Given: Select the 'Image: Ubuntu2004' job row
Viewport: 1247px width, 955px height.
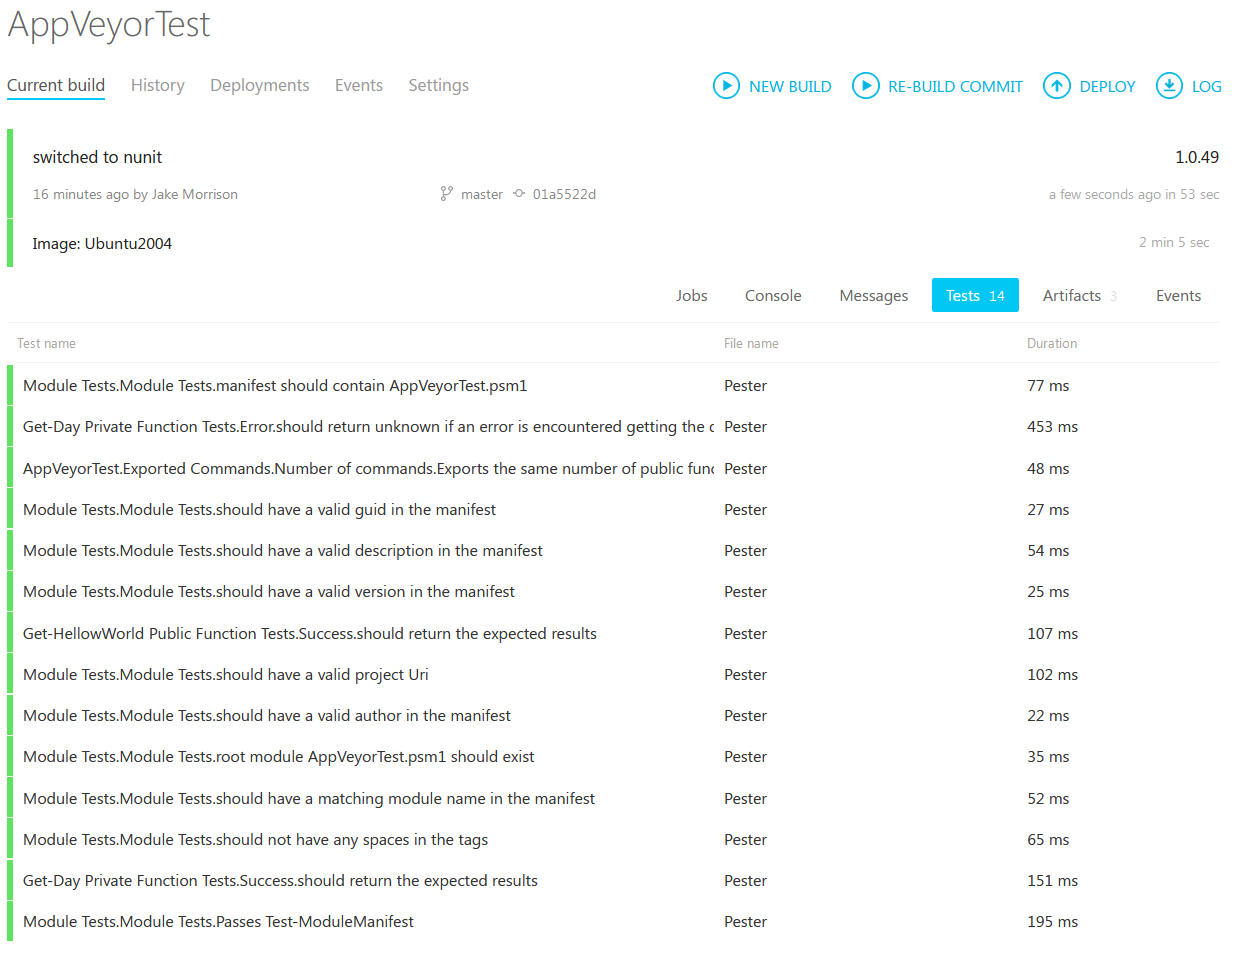Looking at the screenshot, I should point(613,243).
